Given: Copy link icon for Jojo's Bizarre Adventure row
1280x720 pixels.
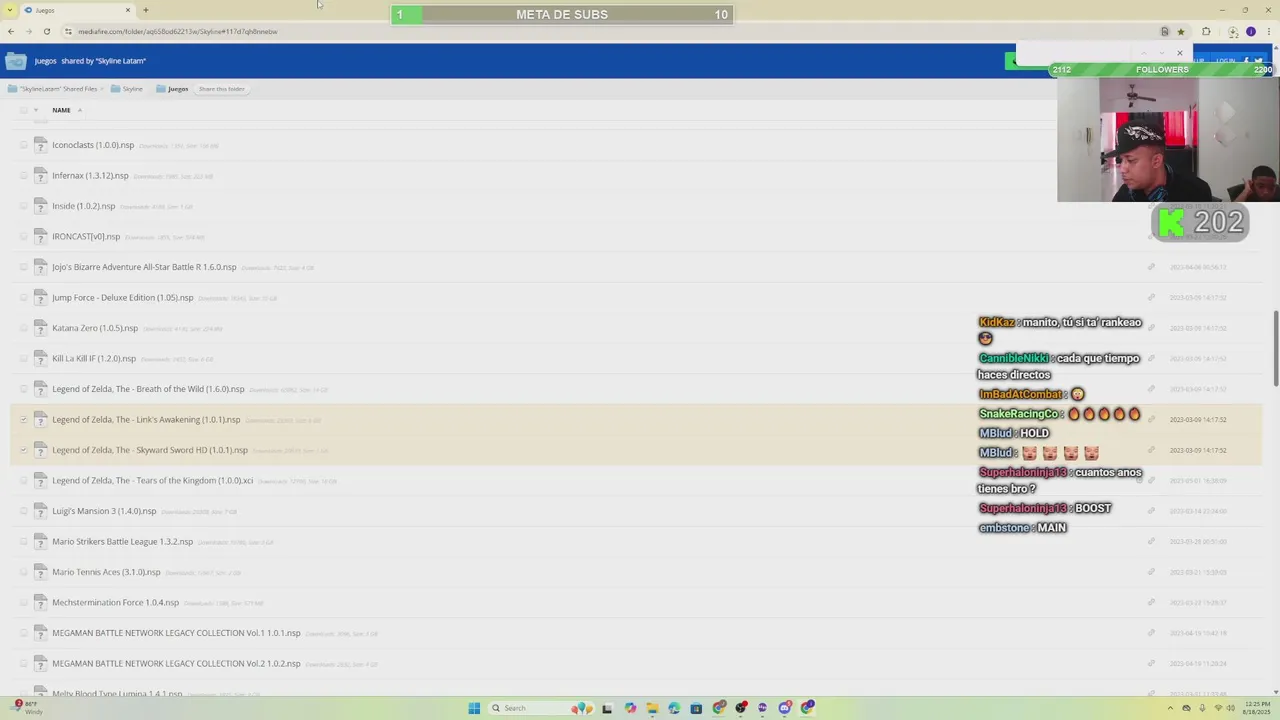Looking at the screenshot, I should (x=1151, y=267).
